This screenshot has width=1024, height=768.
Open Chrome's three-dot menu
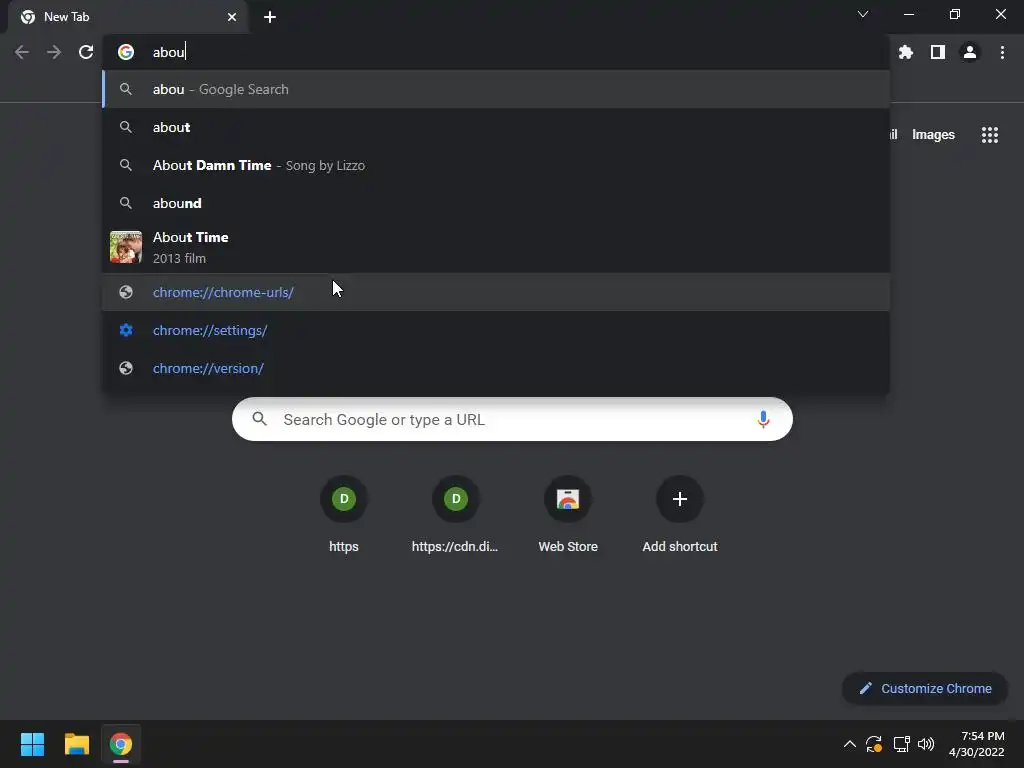click(x=1002, y=52)
